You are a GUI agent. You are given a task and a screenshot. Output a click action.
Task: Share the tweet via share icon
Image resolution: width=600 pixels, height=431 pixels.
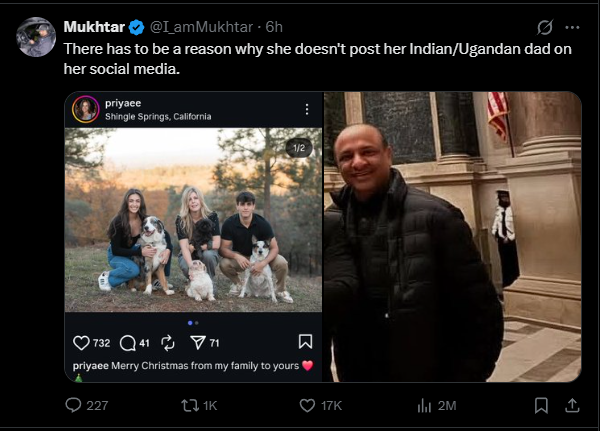(572, 405)
